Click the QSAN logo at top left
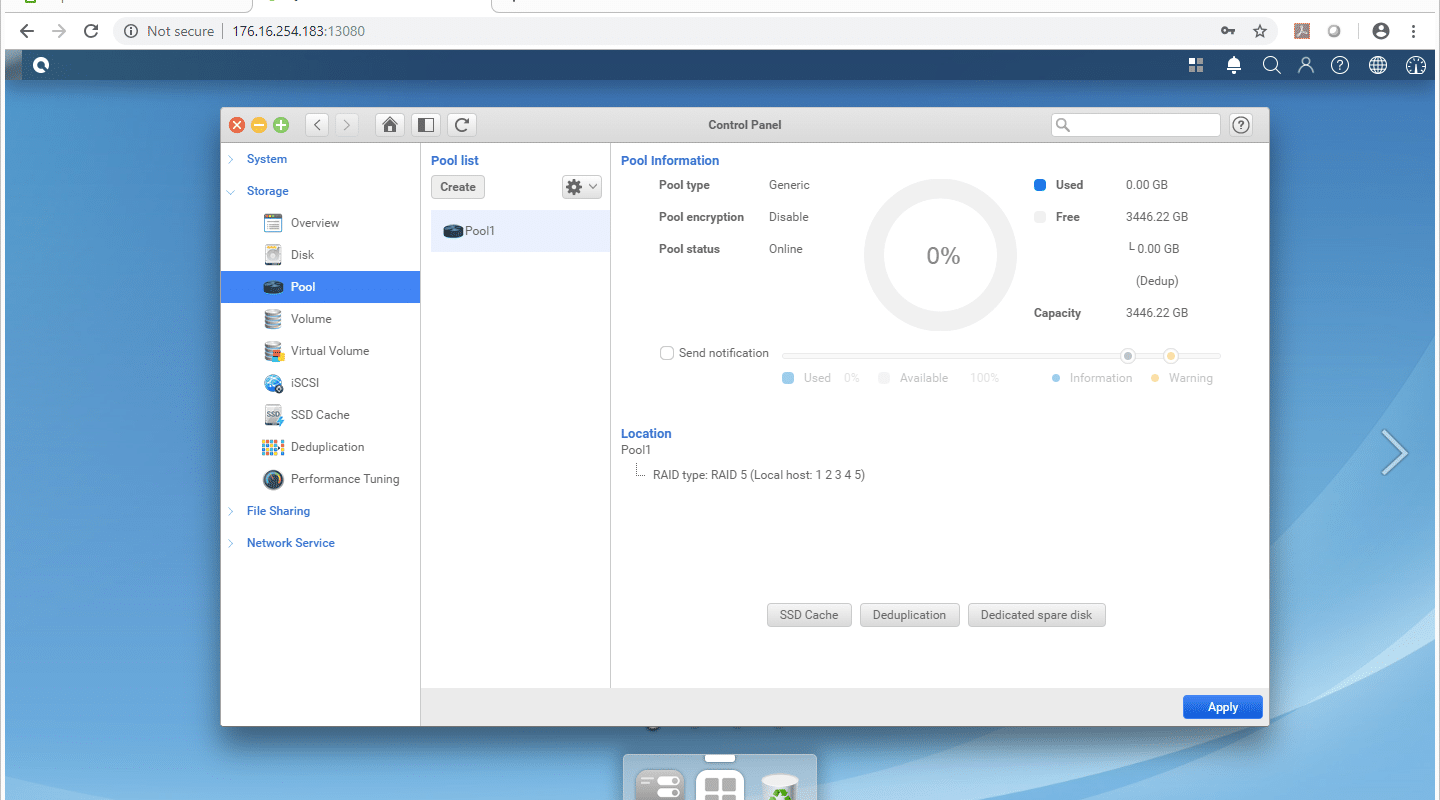The image size is (1440, 800). 41,66
